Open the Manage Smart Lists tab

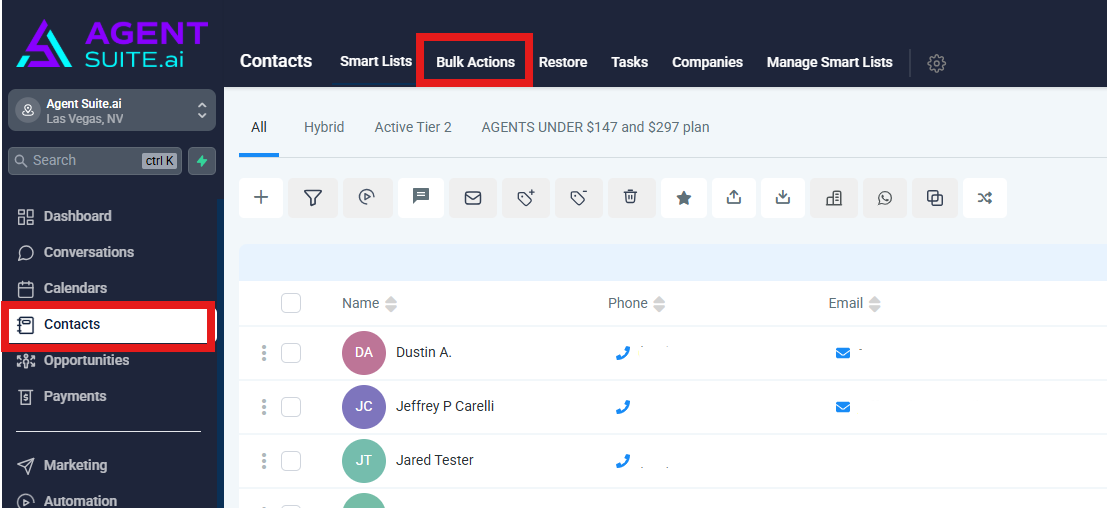pyautogui.click(x=830, y=62)
